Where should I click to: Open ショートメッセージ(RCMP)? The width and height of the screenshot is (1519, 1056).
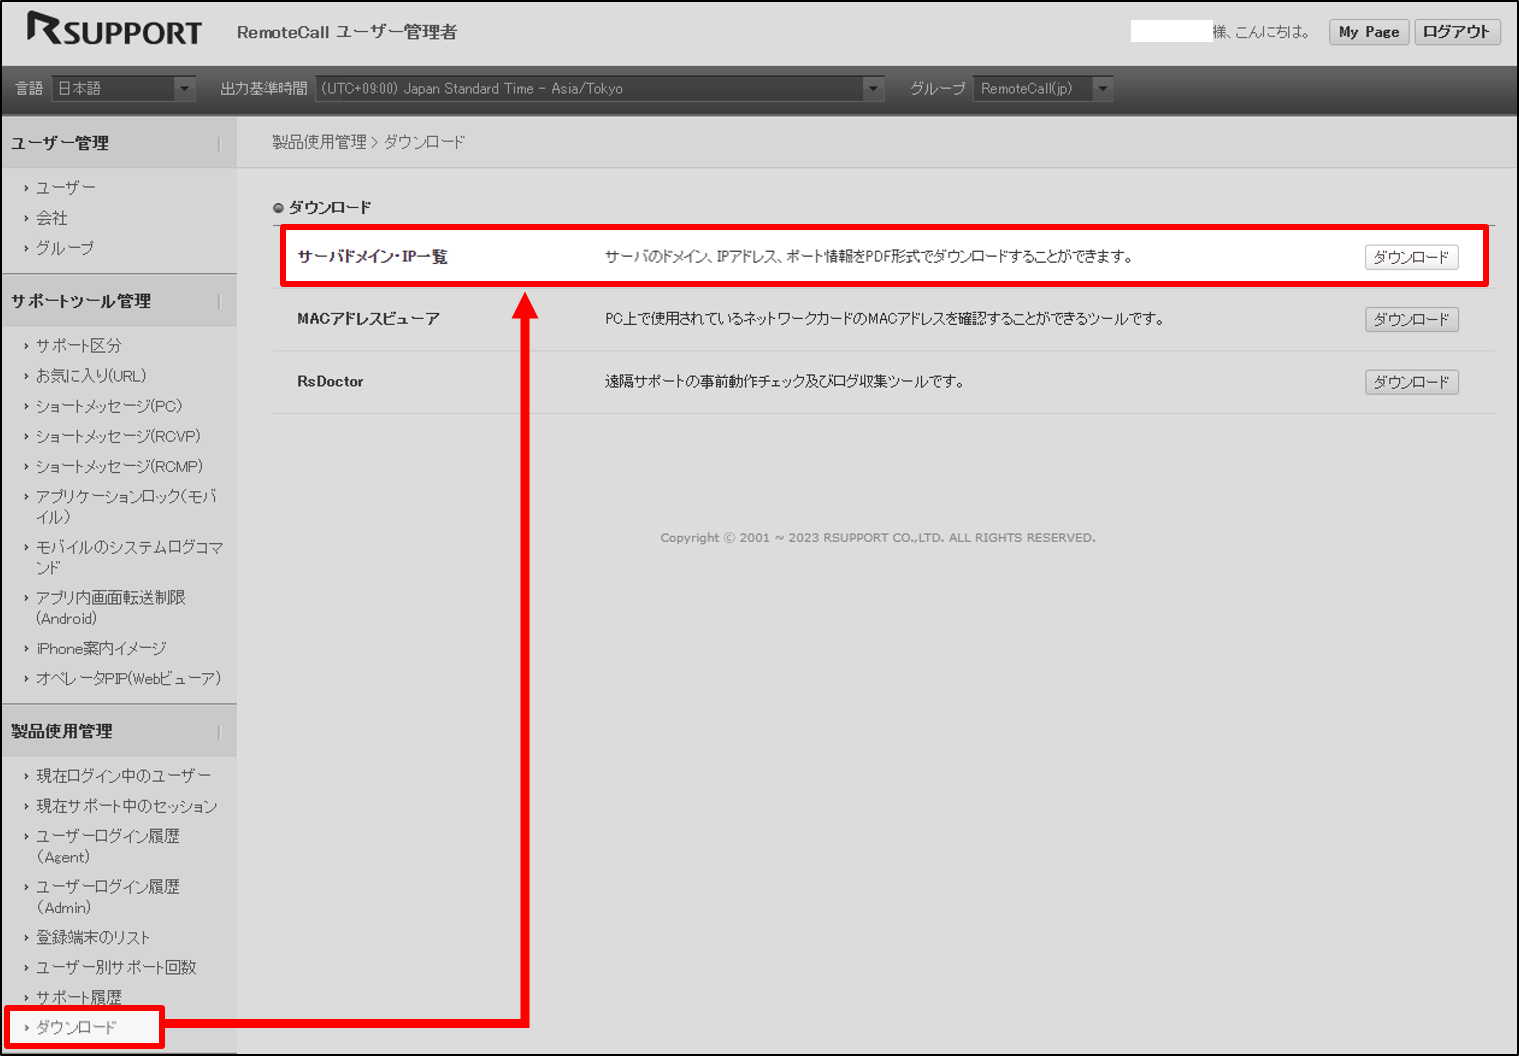pyautogui.click(x=119, y=466)
